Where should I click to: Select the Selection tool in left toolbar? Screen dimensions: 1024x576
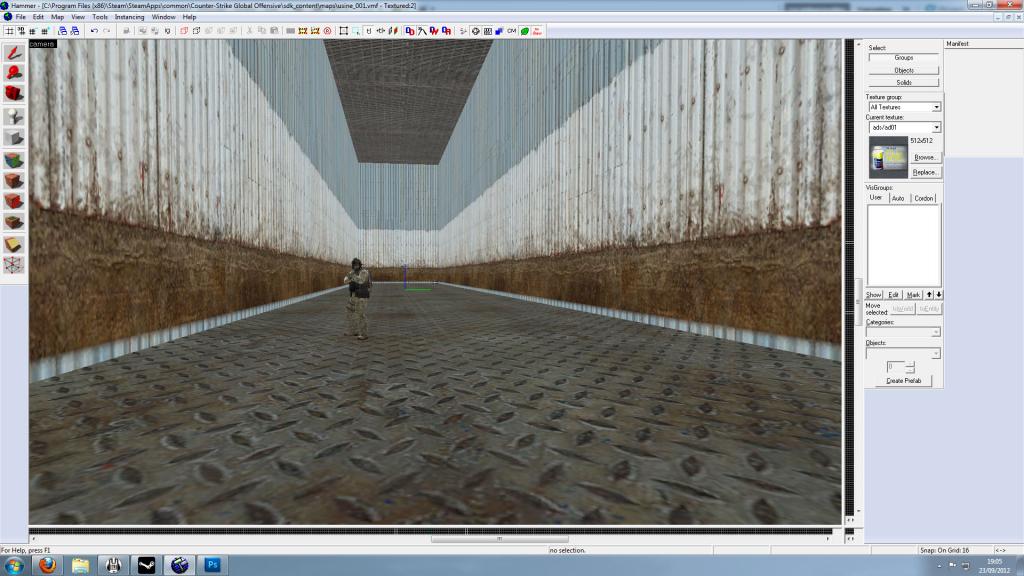[14, 52]
